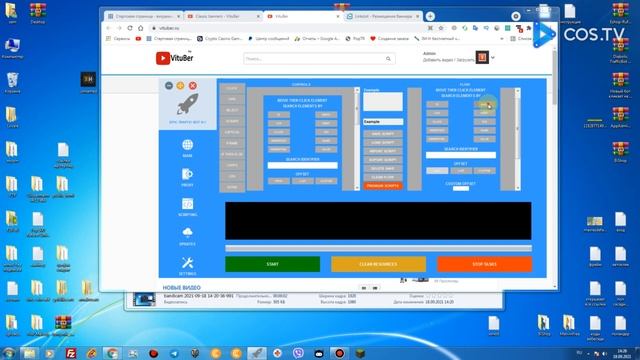This screenshot has height=360, width=640.
Task: Click the green START button
Action: (x=273, y=264)
